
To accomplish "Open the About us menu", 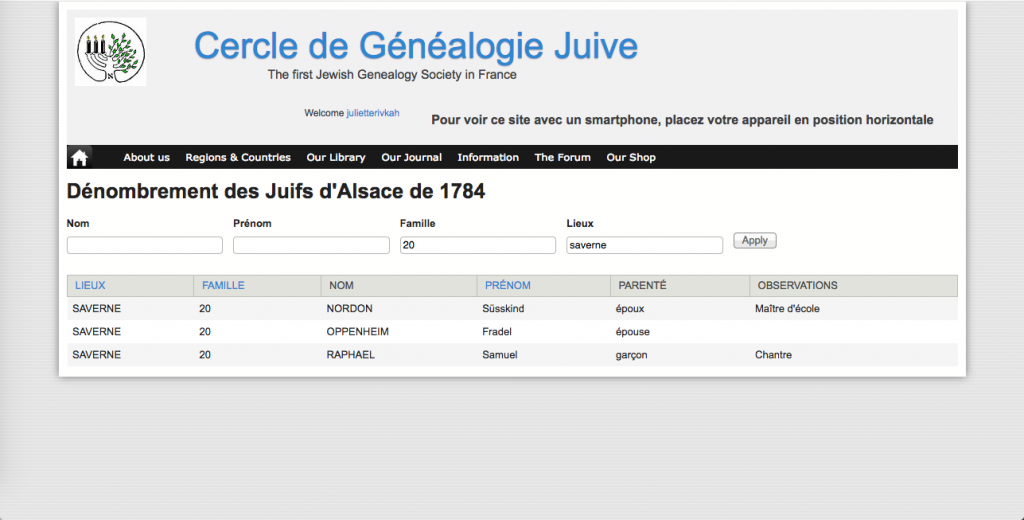I will point(146,157).
